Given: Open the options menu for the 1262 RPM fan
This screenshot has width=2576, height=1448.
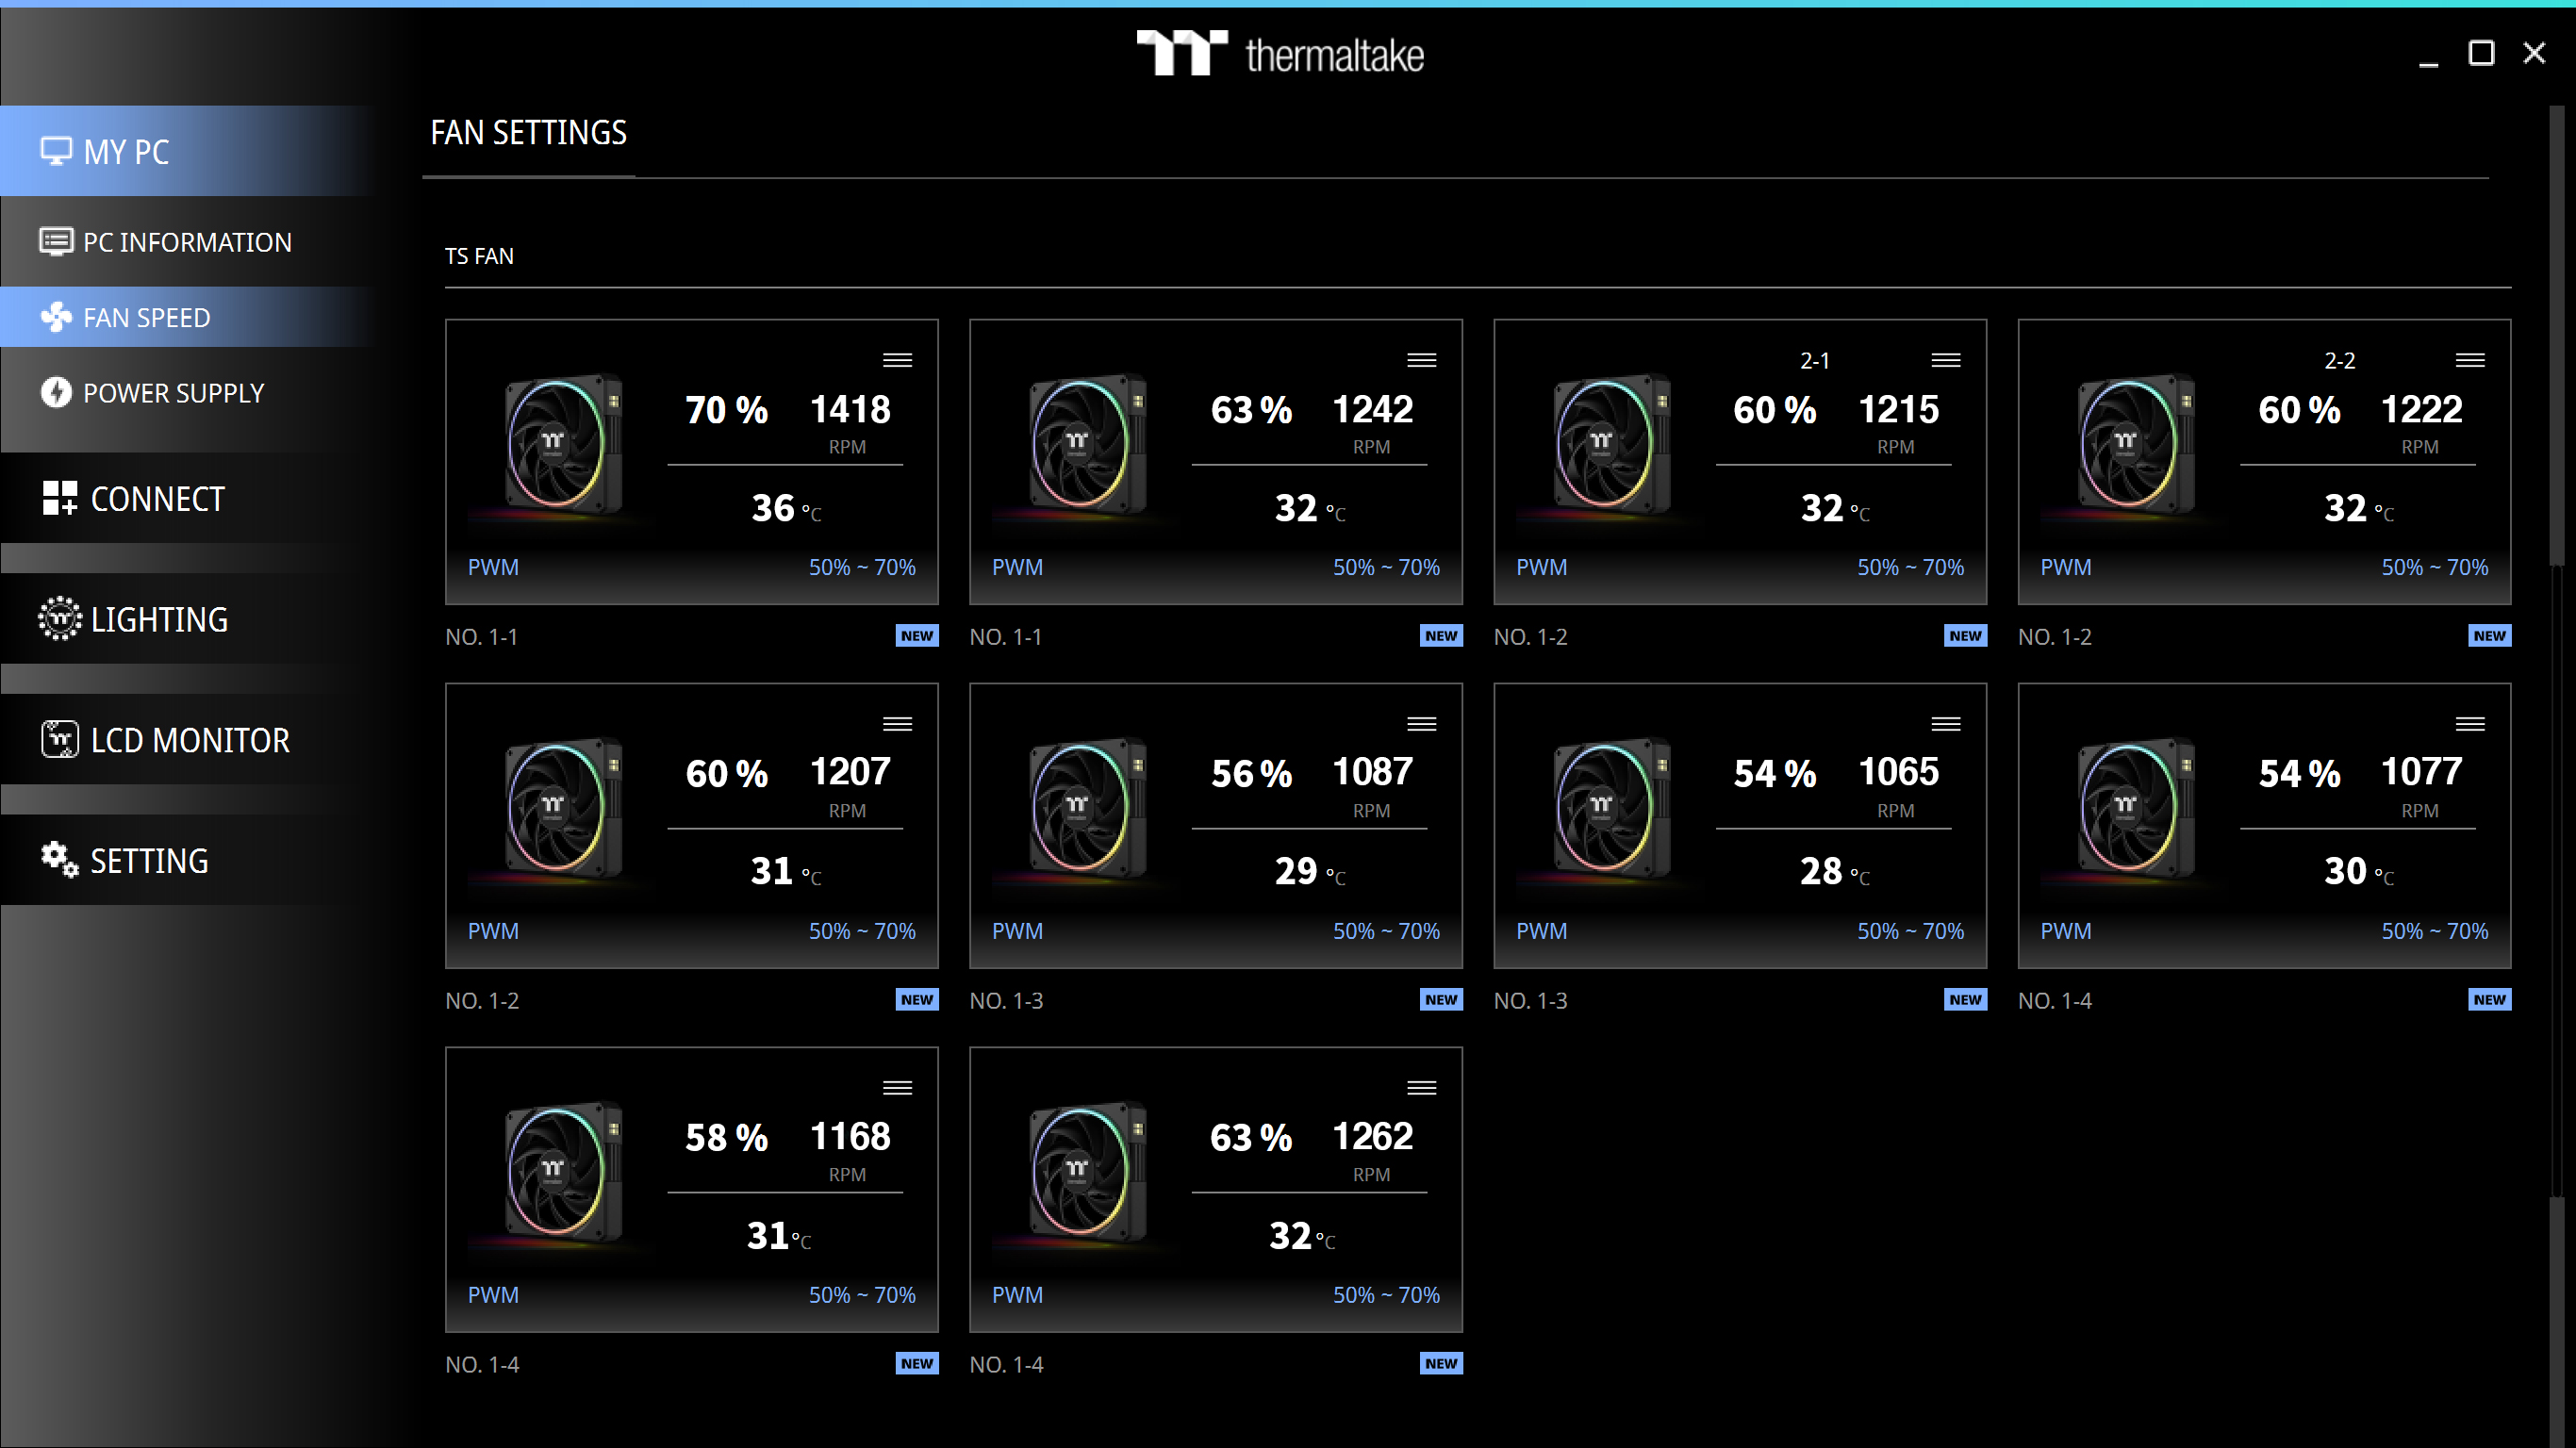Looking at the screenshot, I should click(x=1421, y=1088).
